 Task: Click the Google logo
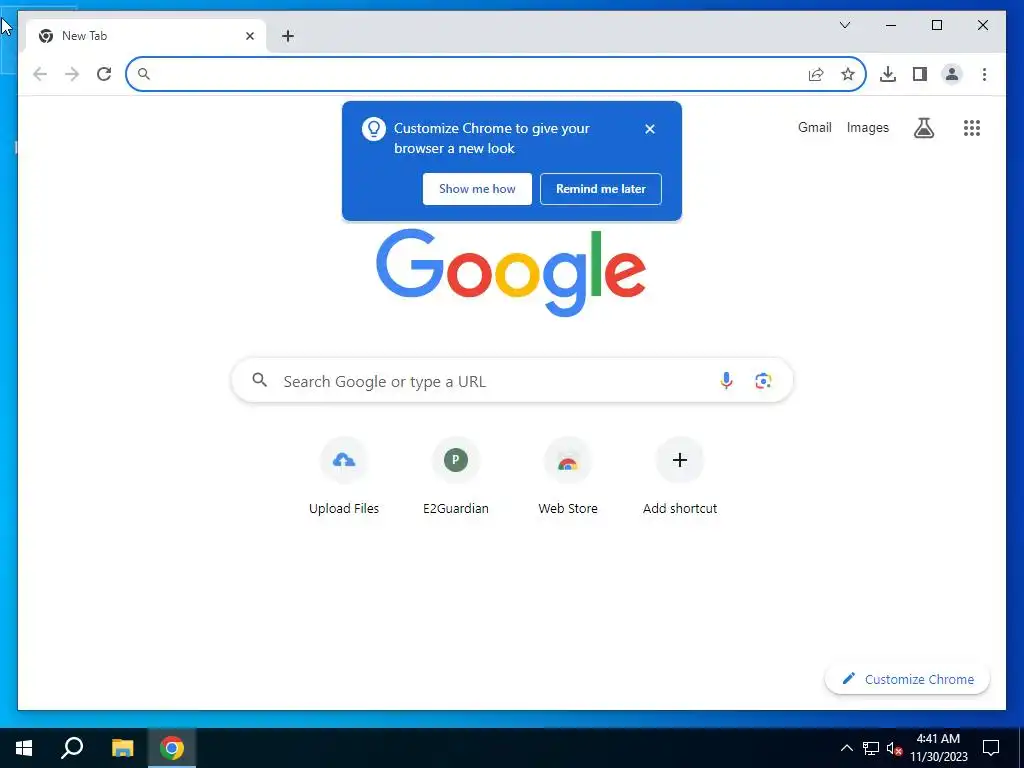(511, 272)
